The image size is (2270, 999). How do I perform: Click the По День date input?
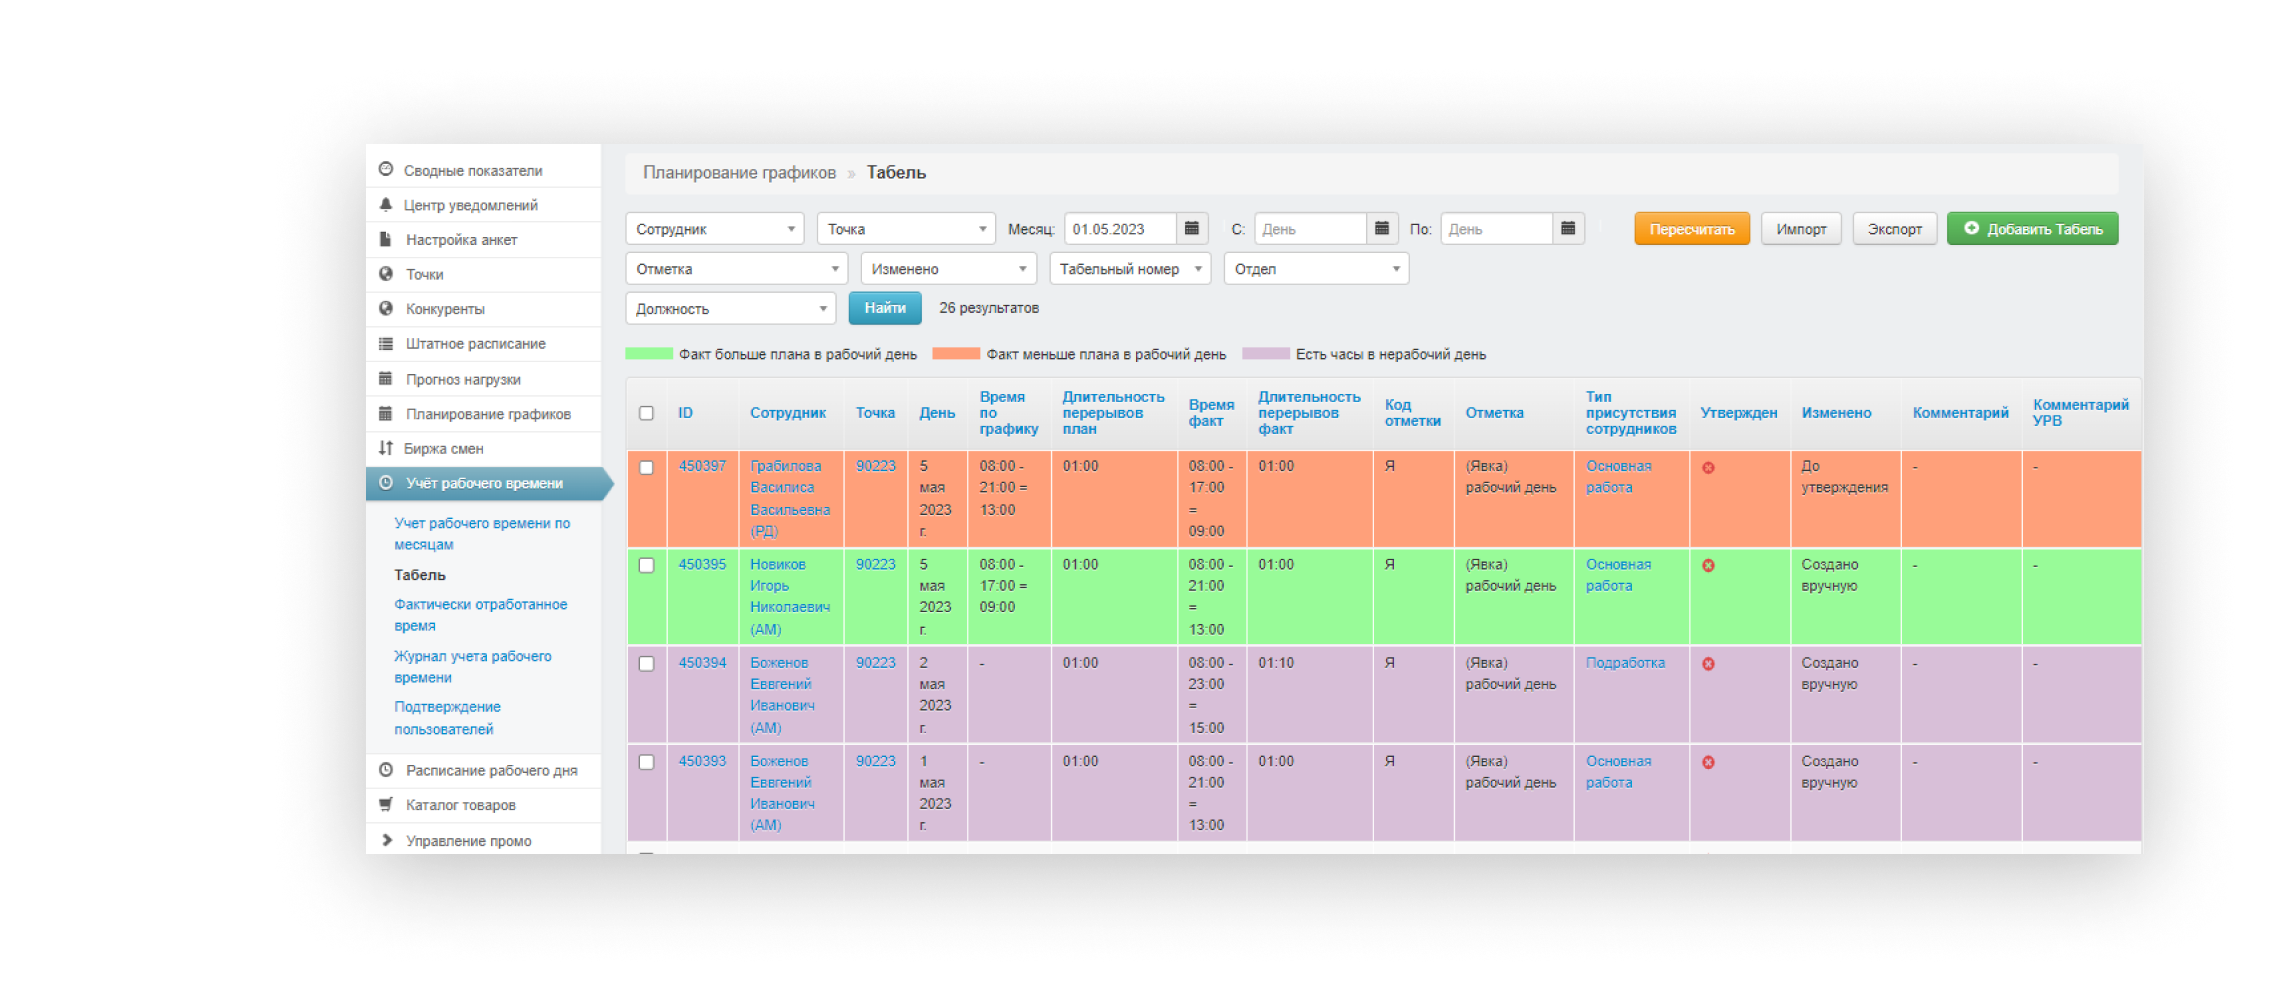tap(1497, 229)
